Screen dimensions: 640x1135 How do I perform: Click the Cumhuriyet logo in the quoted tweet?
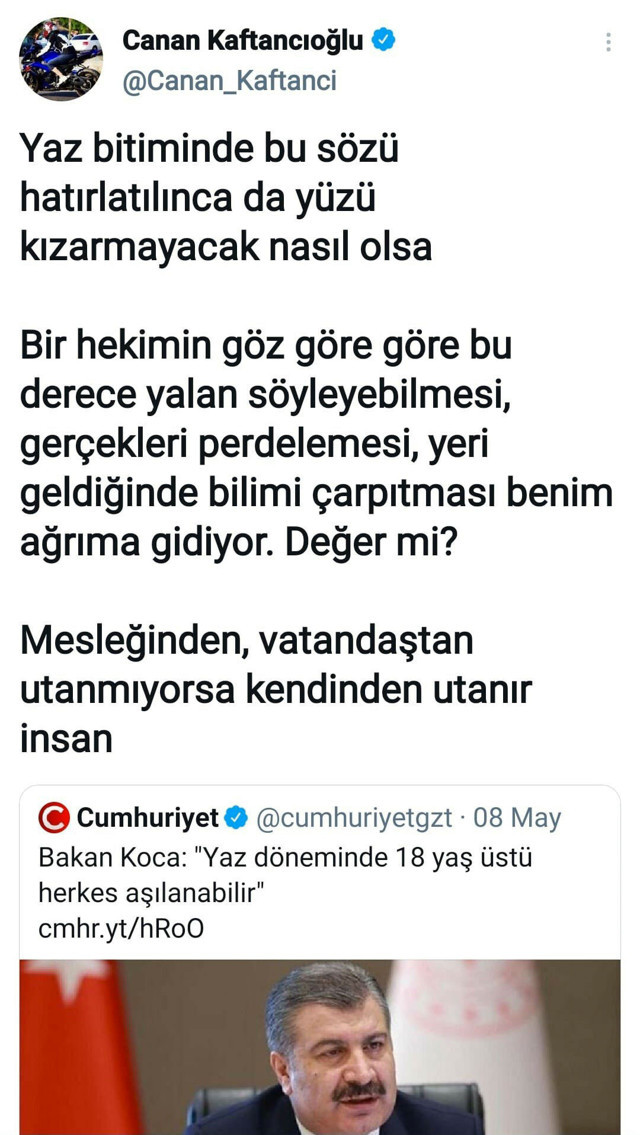(x=56, y=817)
